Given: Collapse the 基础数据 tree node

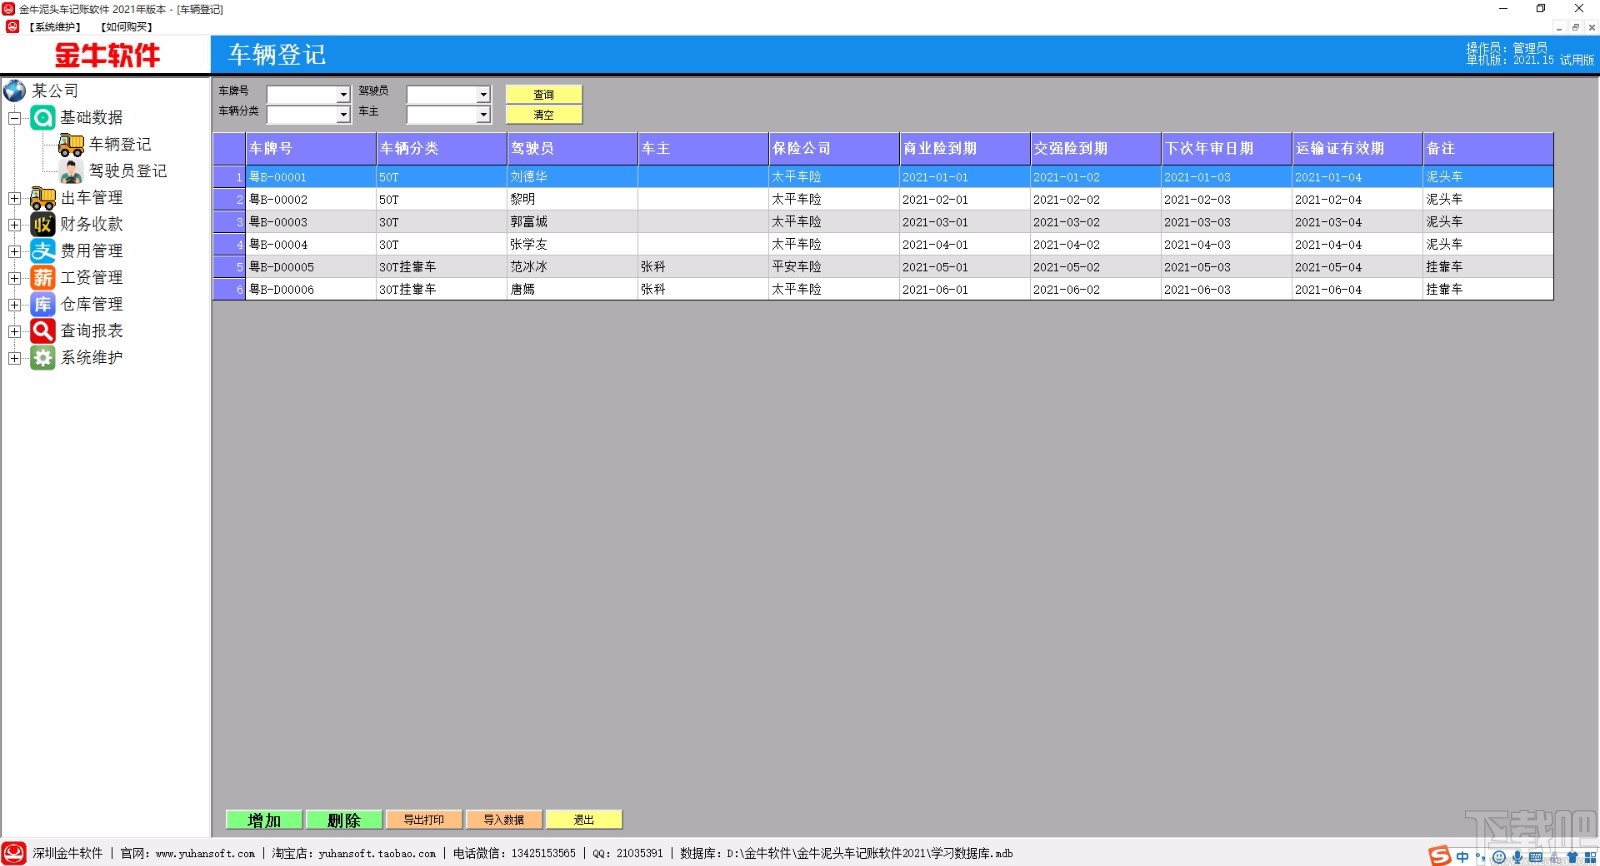Looking at the screenshot, I should (15, 118).
